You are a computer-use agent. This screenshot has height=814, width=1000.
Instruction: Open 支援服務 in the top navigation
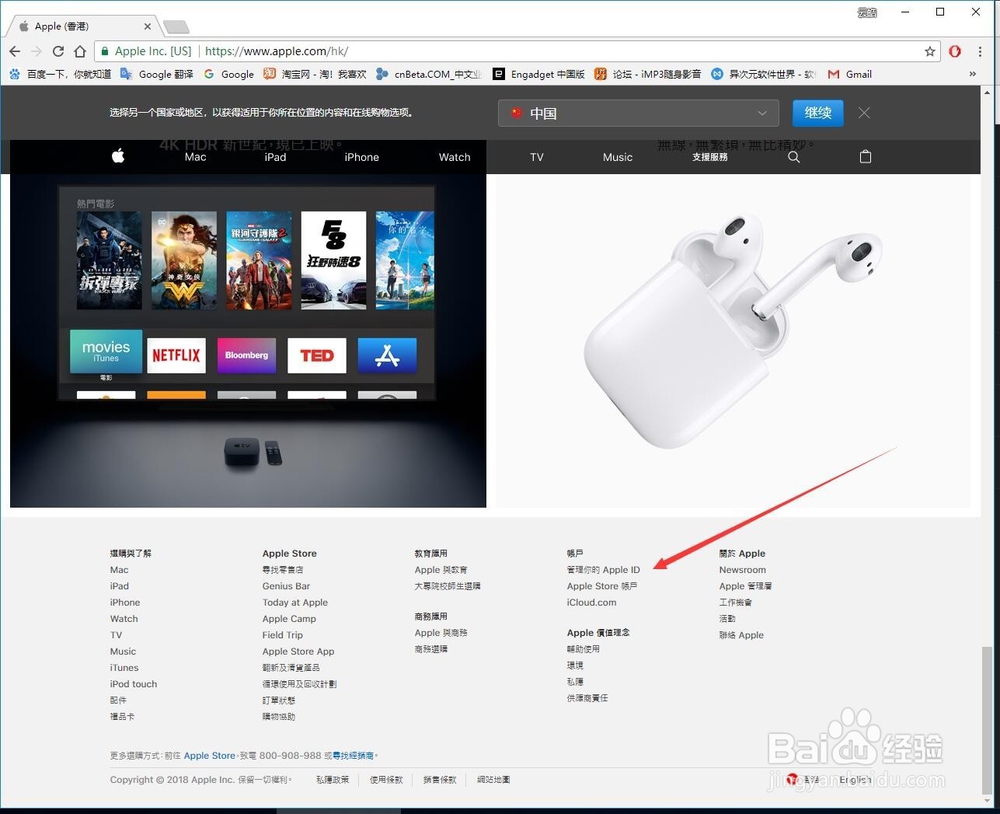710,157
